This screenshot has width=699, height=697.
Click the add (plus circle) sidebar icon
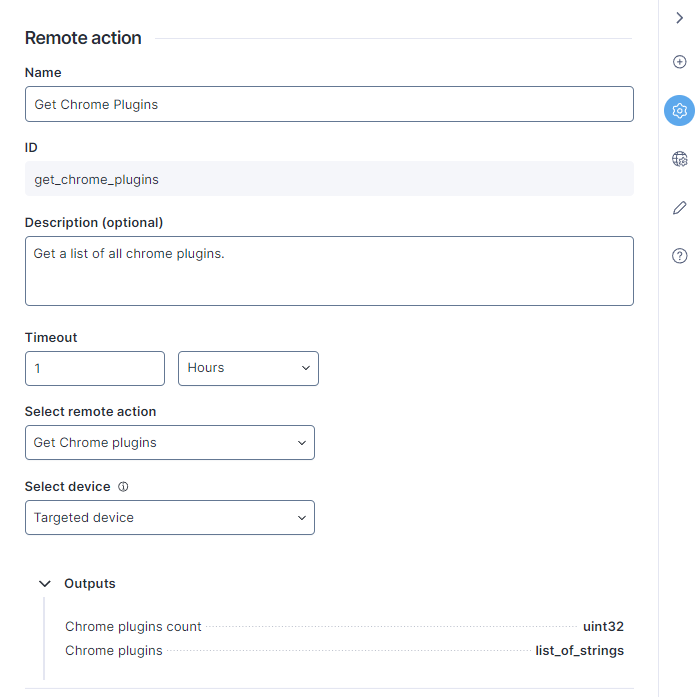tap(679, 62)
